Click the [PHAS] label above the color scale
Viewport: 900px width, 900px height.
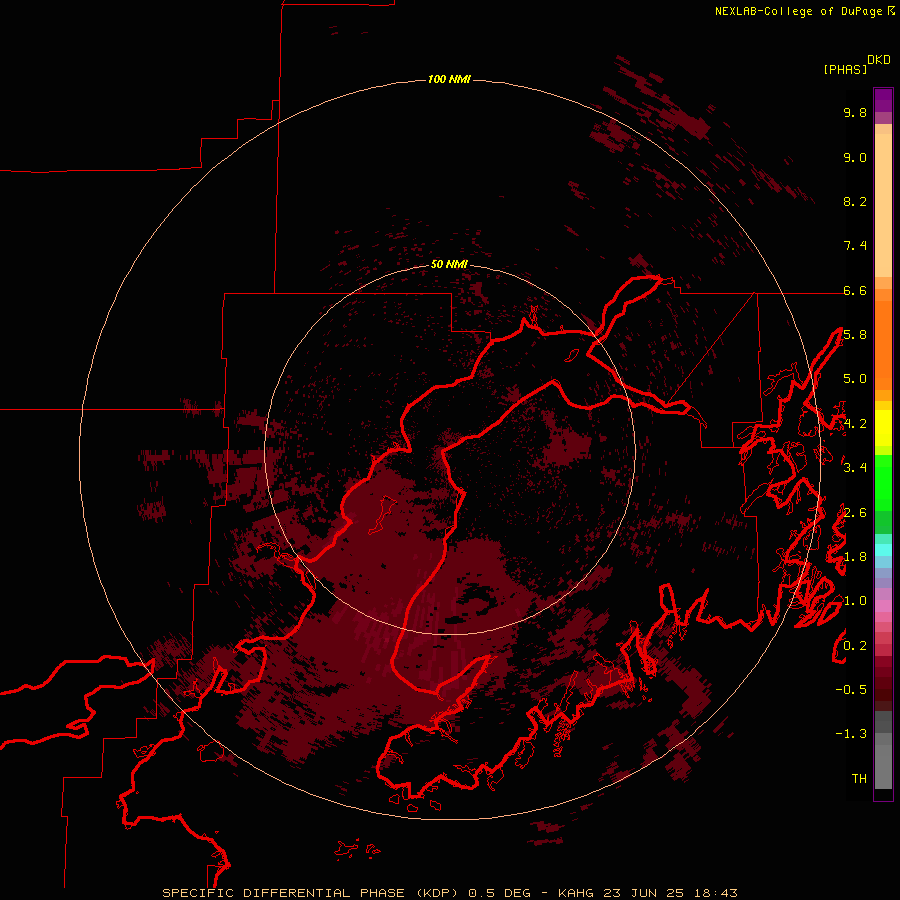pyautogui.click(x=845, y=70)
